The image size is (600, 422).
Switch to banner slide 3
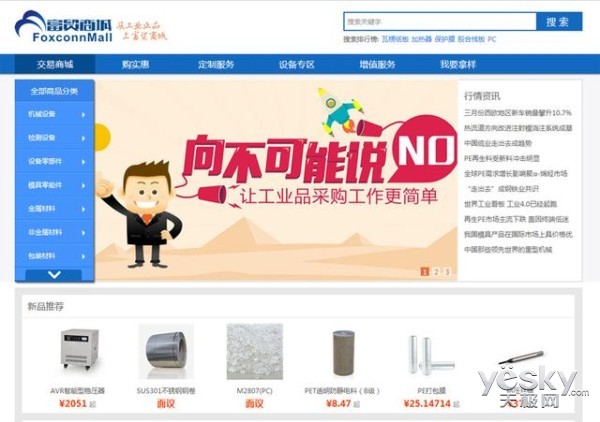coord(447,272)
